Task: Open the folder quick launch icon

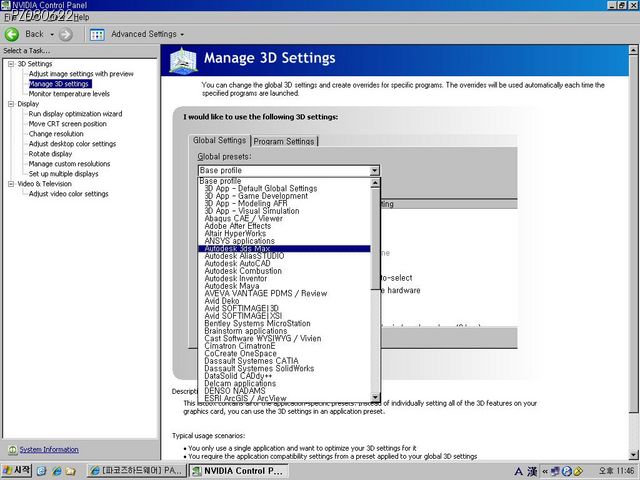Action: pos(71,471)
